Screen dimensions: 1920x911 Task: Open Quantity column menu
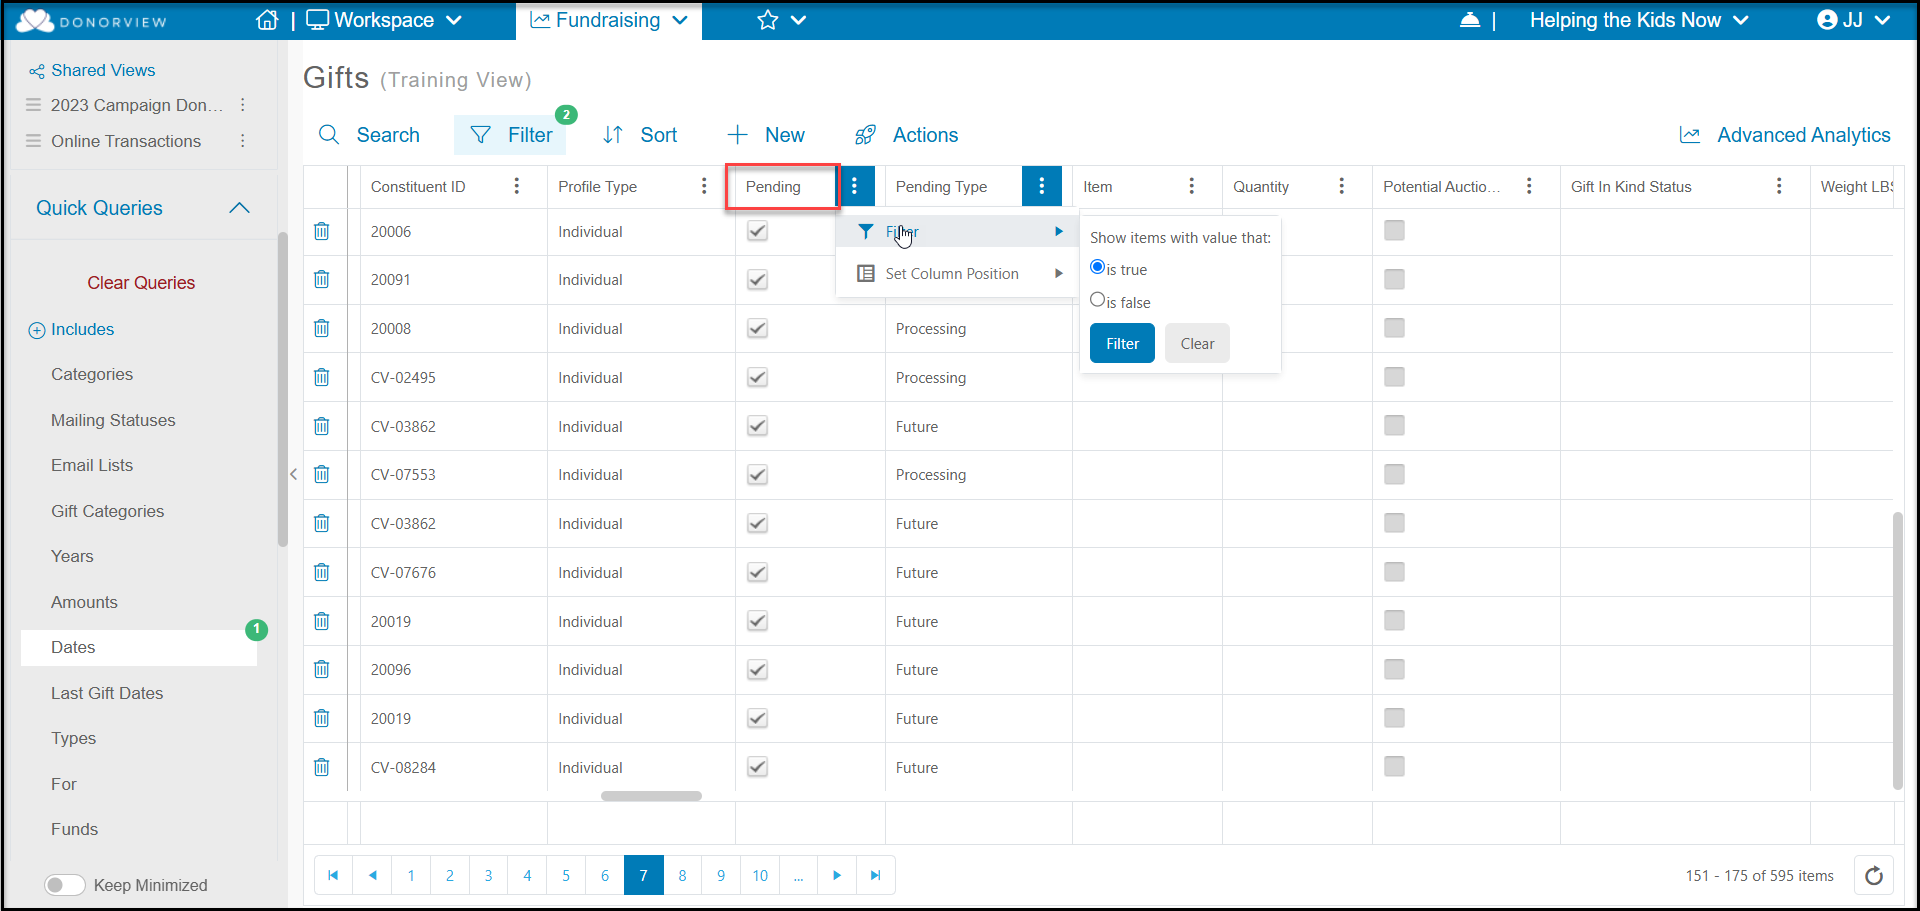coord(1342,186)
